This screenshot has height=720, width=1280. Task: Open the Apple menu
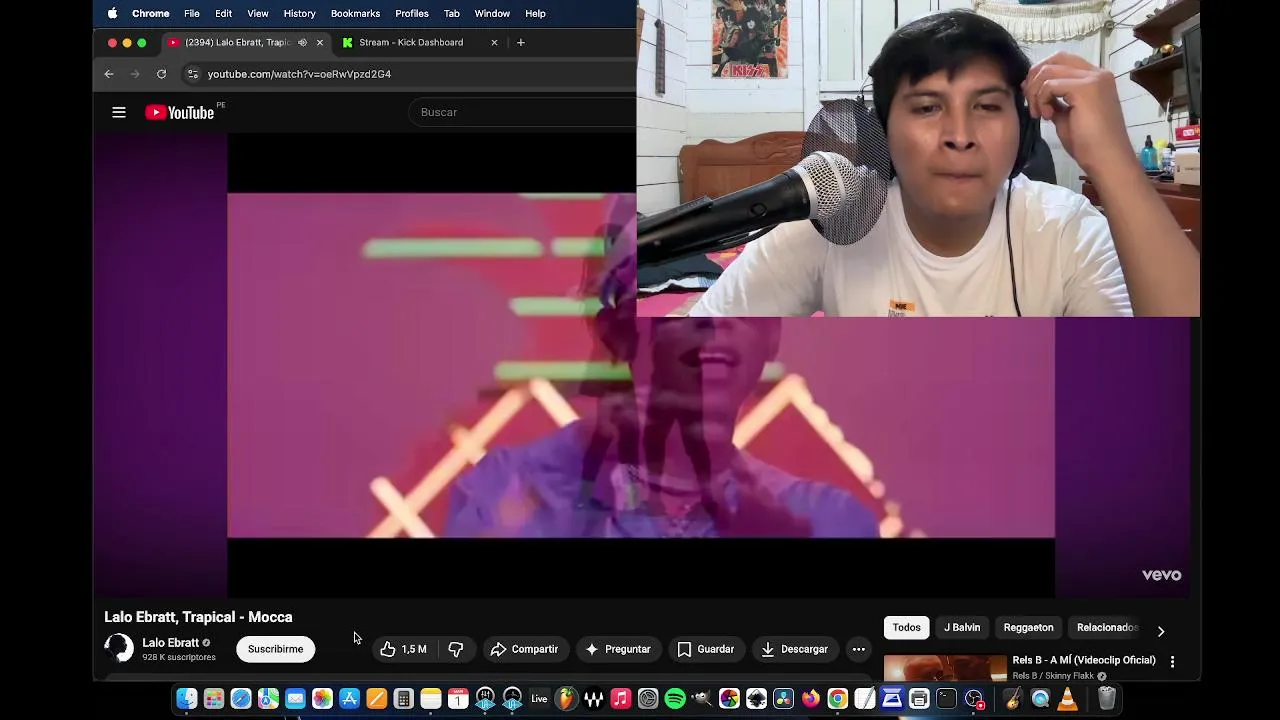point(112,13)
